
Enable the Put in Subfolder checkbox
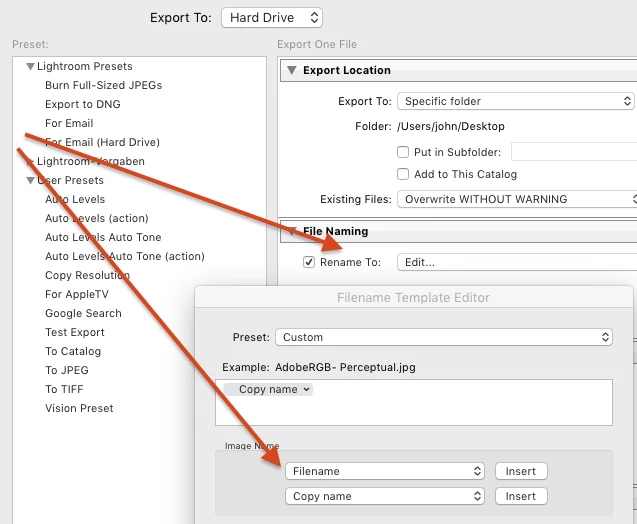[x=403, y=152]
